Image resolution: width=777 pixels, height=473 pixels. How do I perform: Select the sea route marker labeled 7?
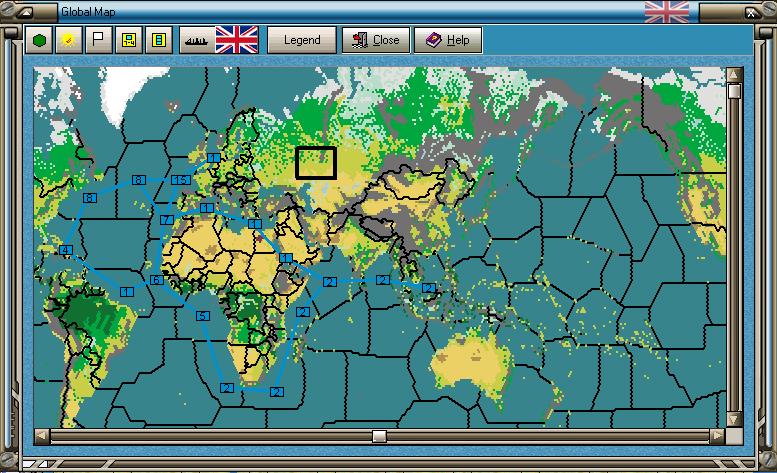pos(167,219)
